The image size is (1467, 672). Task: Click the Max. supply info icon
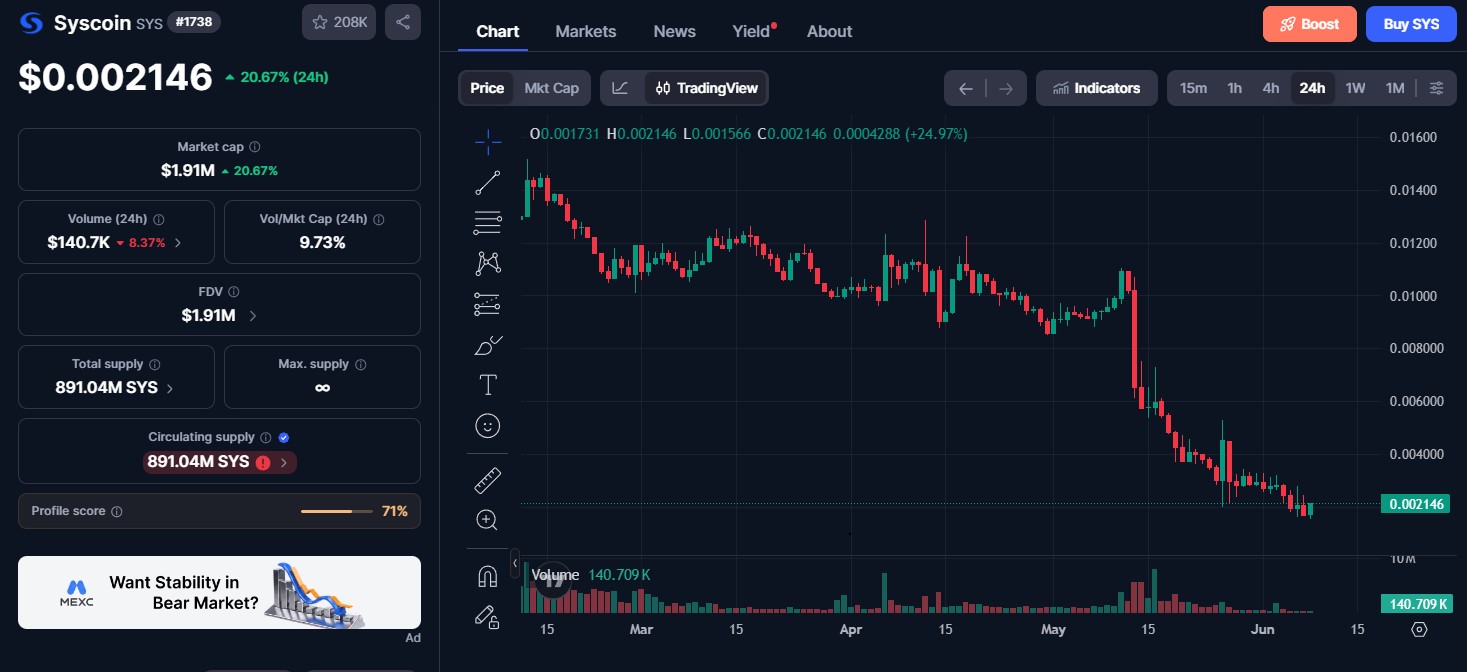point(361,365)
